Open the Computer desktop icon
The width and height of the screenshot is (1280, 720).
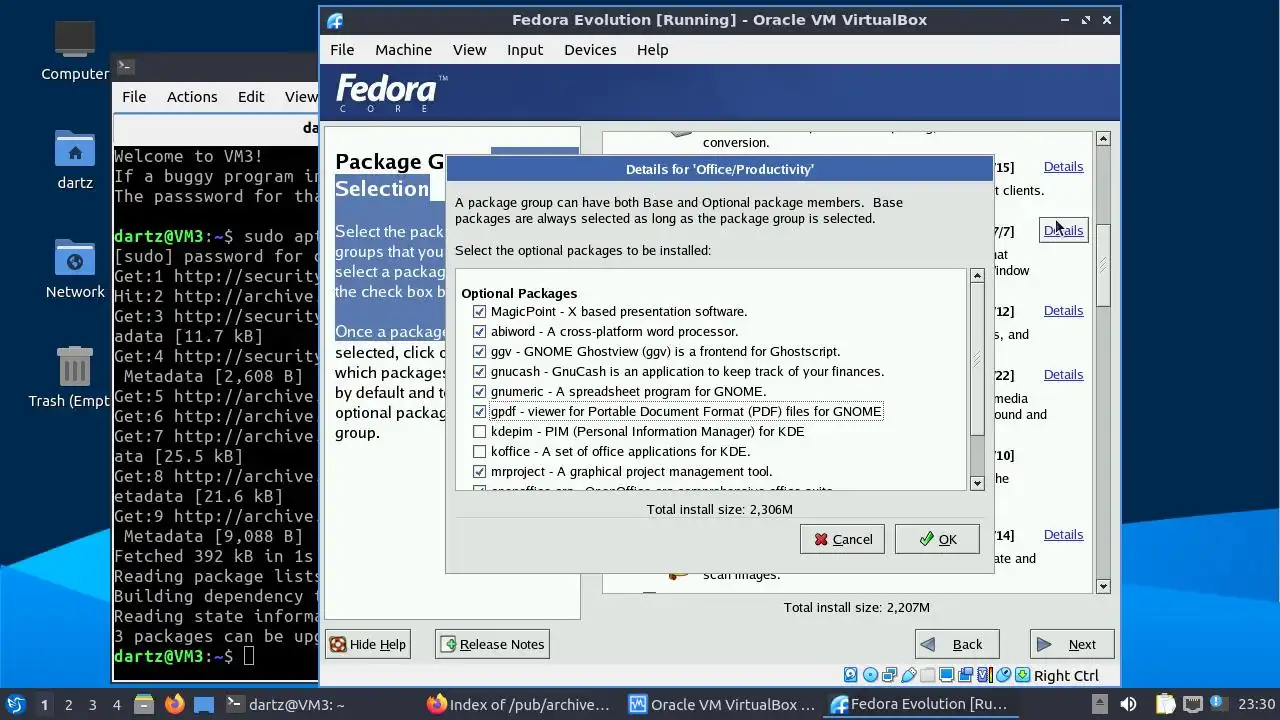(x=75, y=50)
